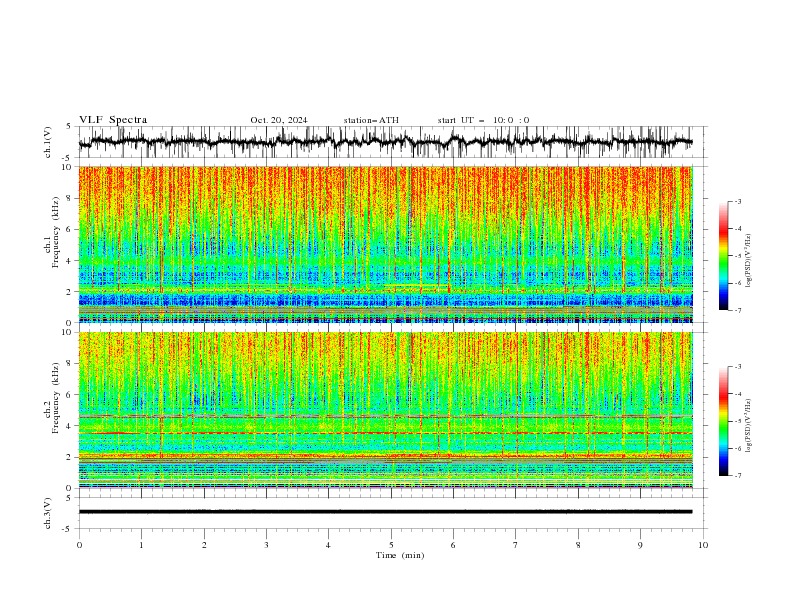The image size is (792, 612).
Task: Click time axis tick label "5"
Action: (x=391, y=545)
